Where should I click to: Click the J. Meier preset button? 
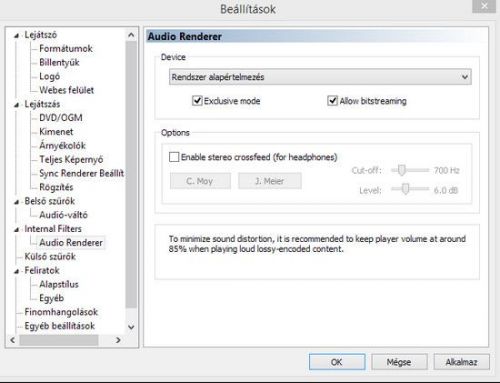point(270,181)
